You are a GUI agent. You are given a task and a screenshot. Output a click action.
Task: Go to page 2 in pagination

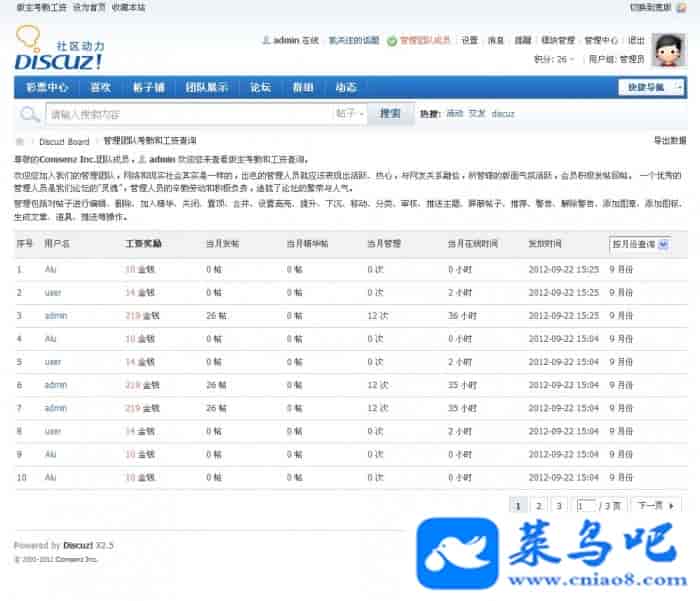point(539,505)
